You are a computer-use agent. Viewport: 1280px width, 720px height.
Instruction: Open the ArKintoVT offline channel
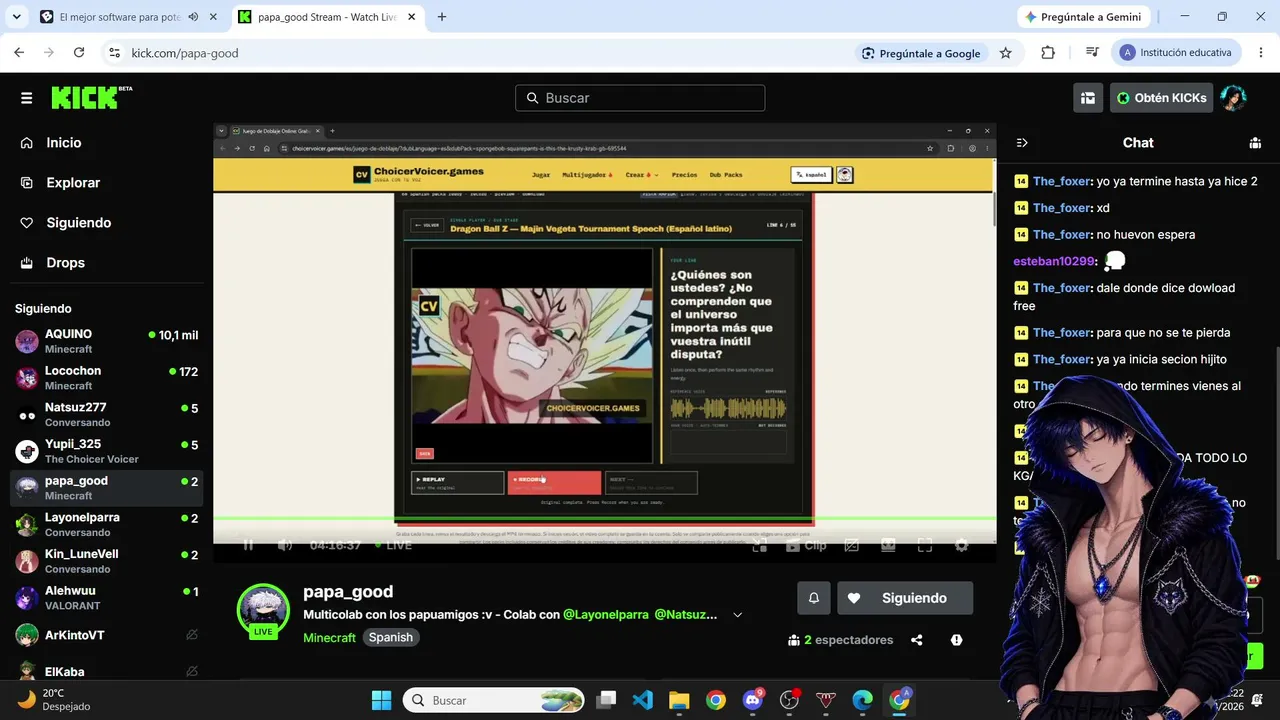(107, 635)
